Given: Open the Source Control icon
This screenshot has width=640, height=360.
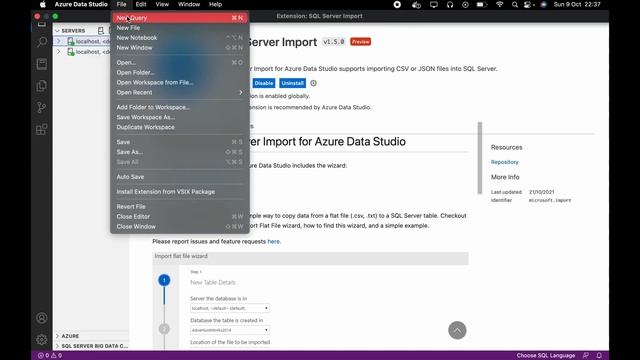Looking at the screenshot, I should pos(42,107).
